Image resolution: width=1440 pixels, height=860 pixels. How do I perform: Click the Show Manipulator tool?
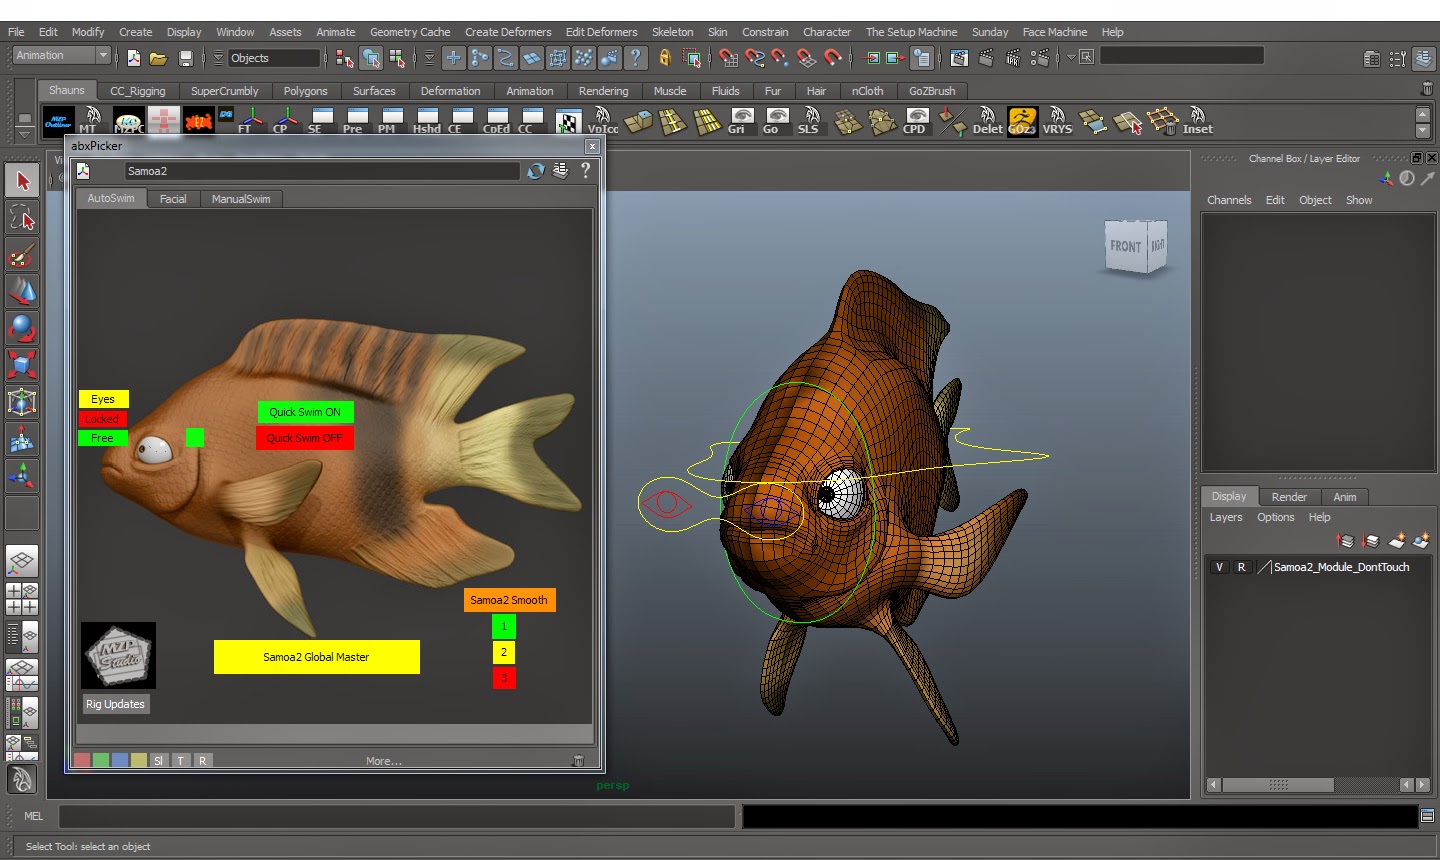tap(22, 476)
